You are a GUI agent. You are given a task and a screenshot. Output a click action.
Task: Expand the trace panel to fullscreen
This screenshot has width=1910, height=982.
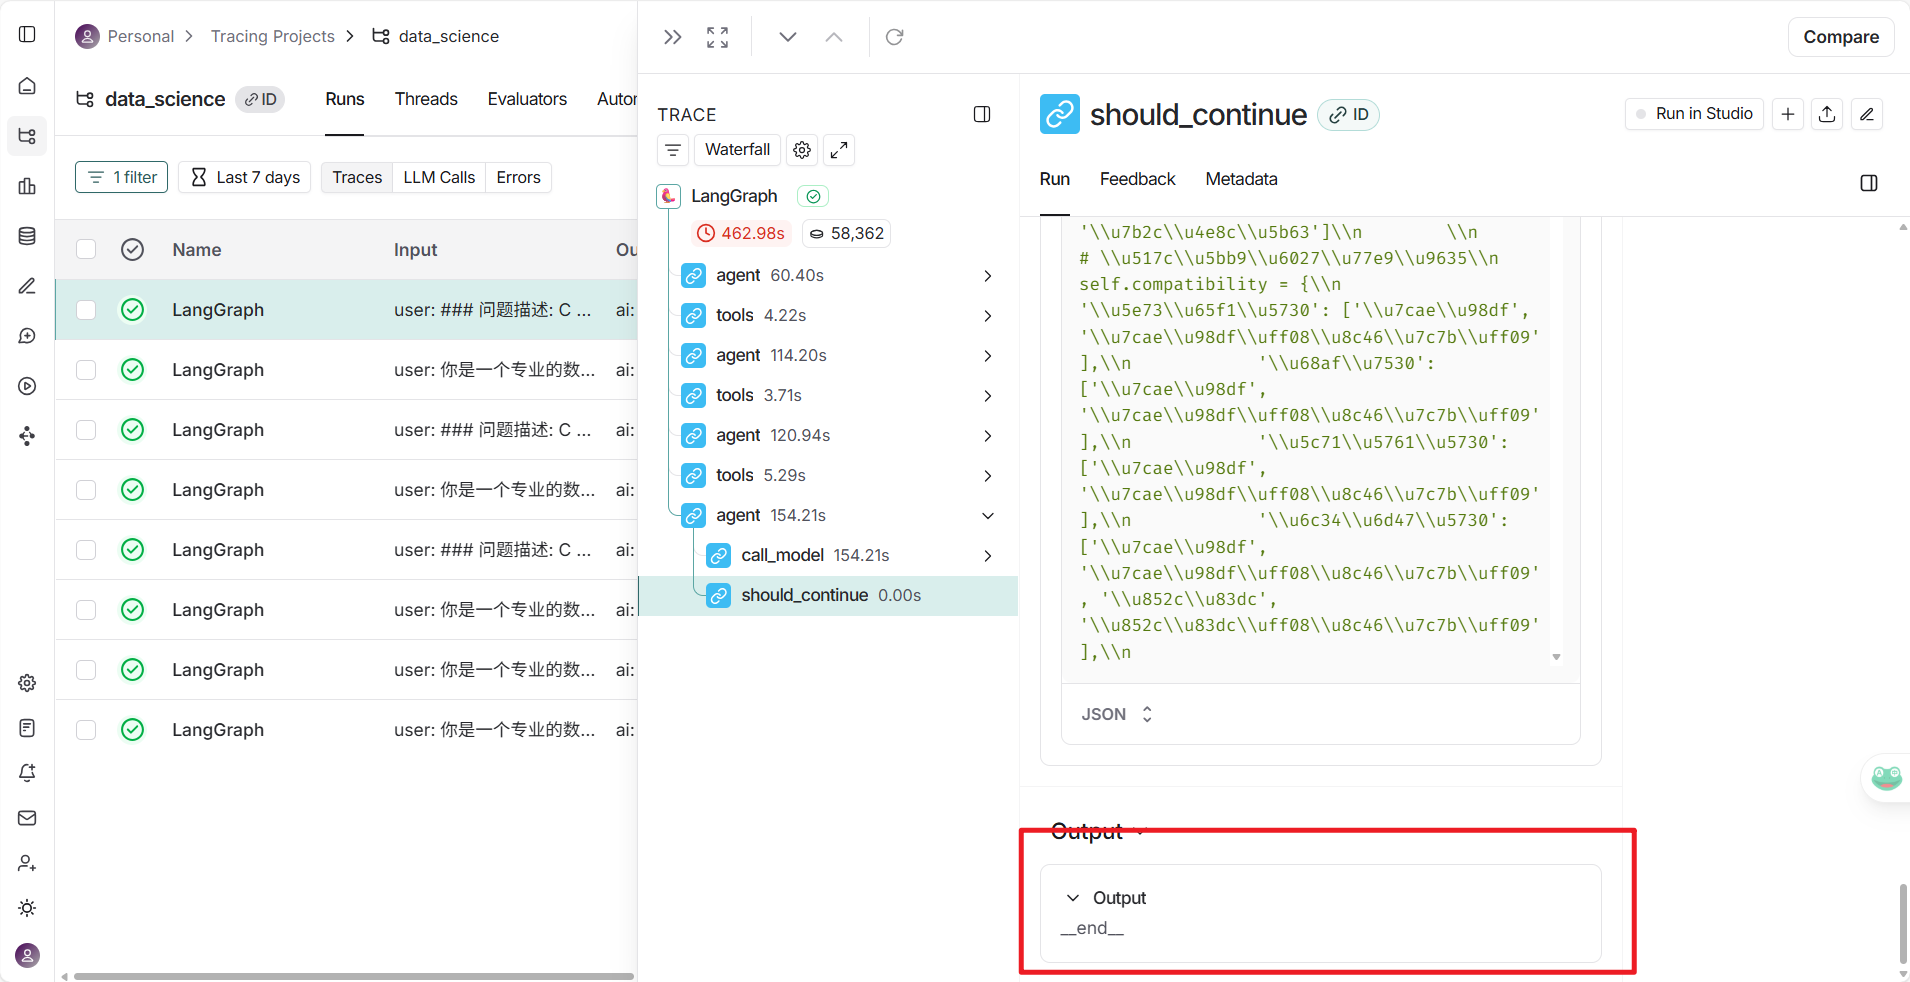[717, 37]
